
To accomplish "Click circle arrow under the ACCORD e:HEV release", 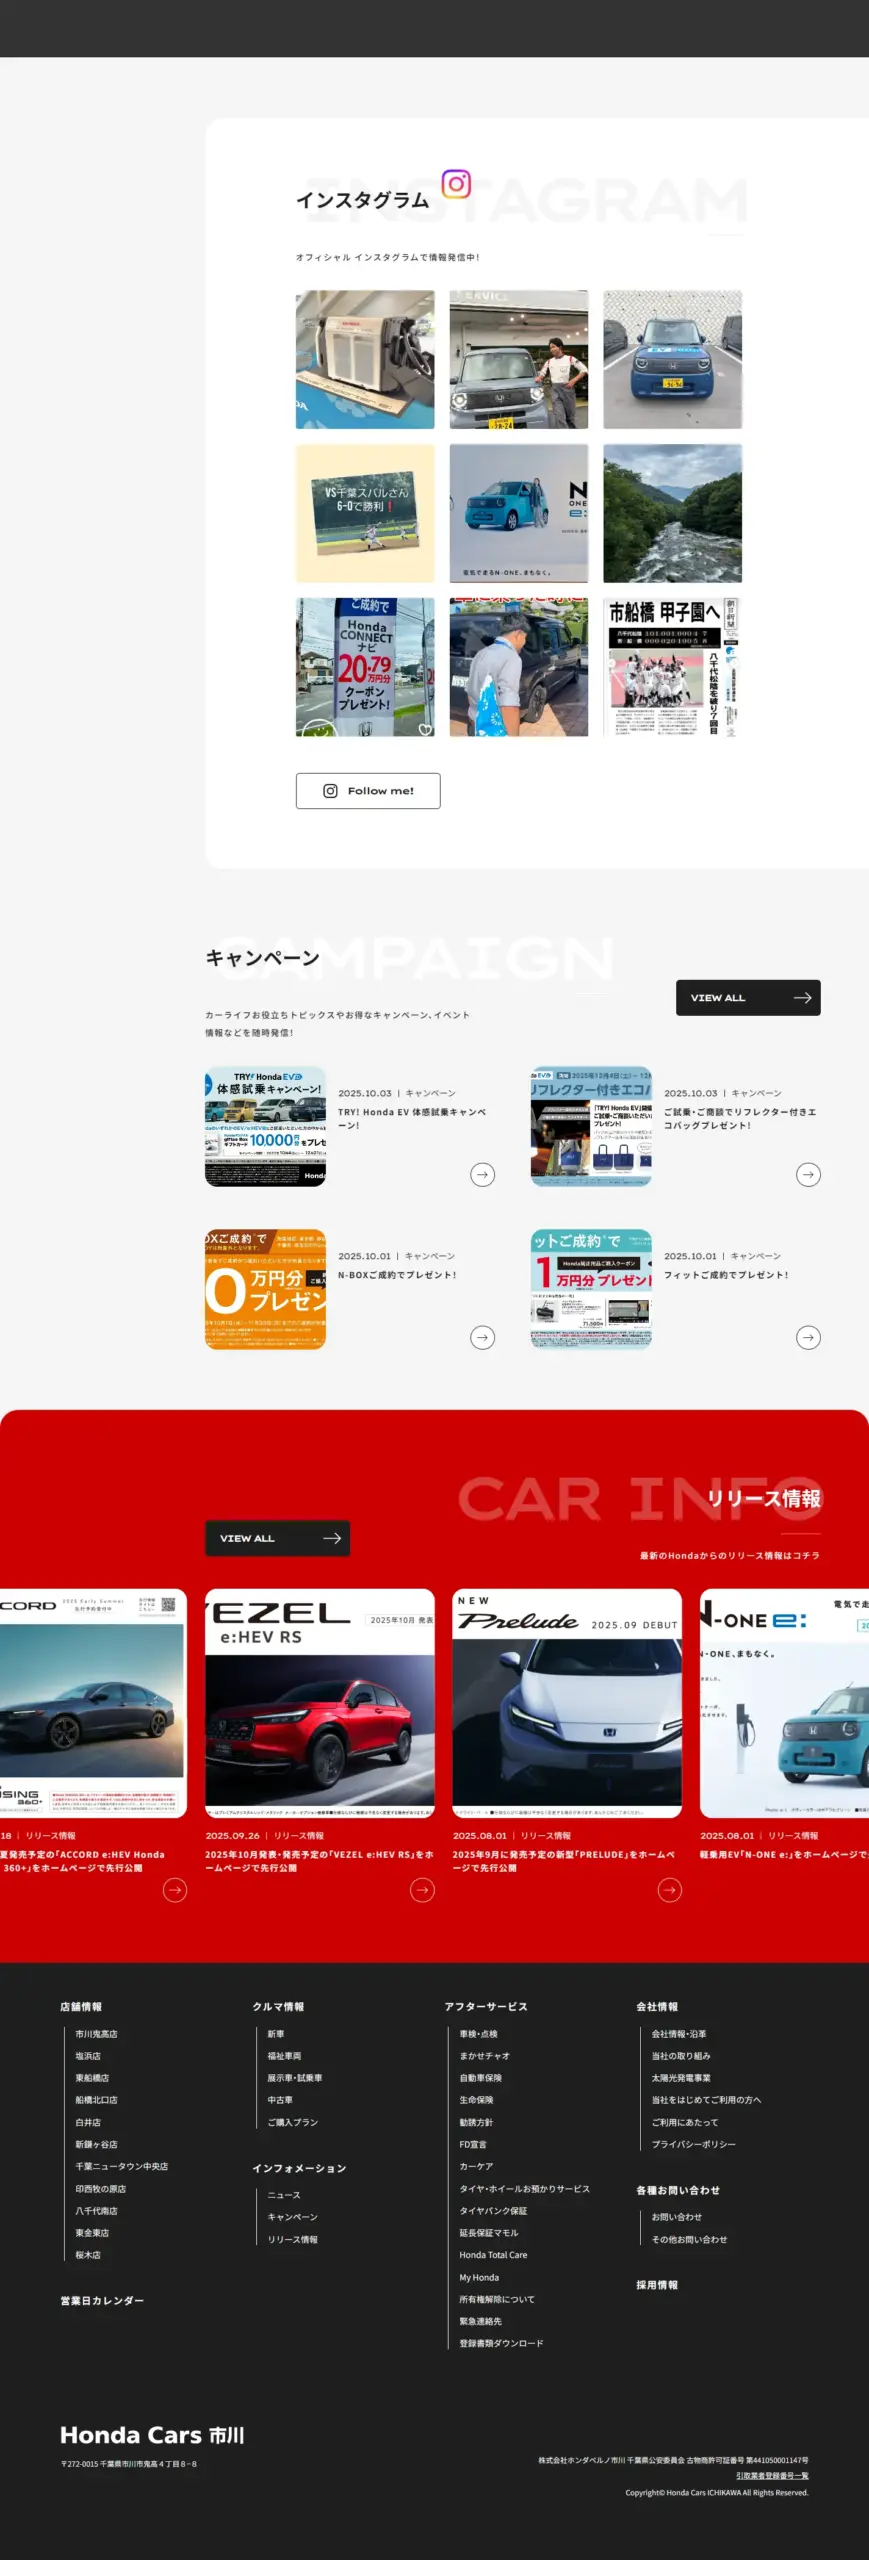I will click(x=175, y=1889).
